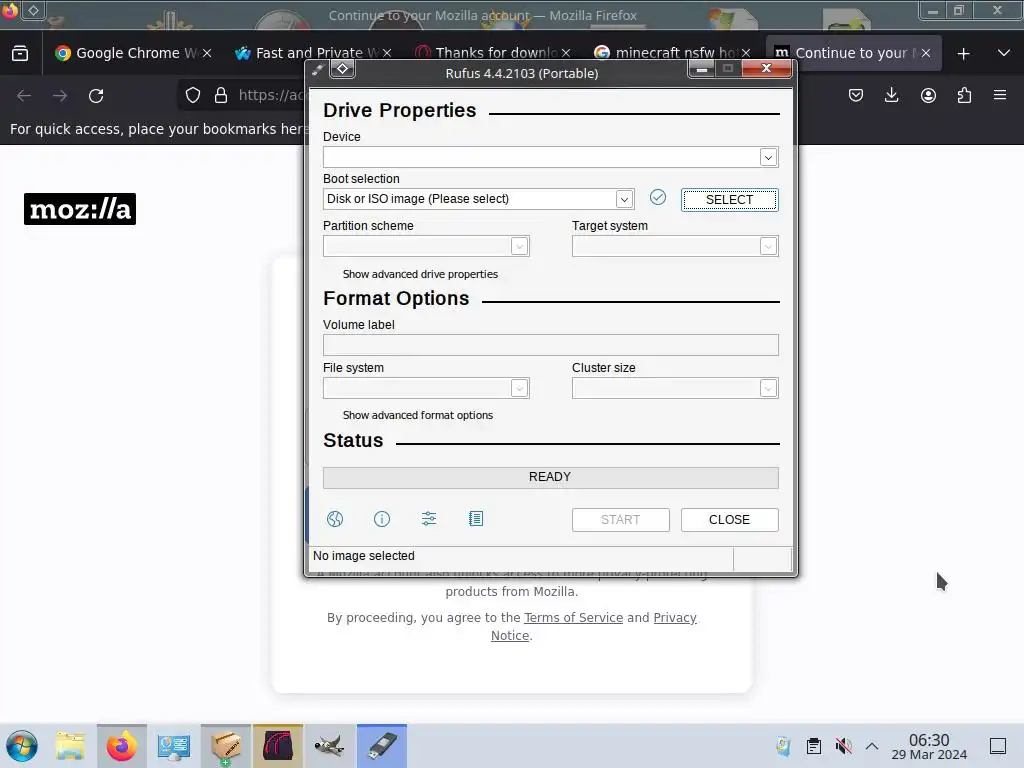The height and width of the screenshot is (768, 1024).
Task: Go back in Firefox history
Action: 24,96
